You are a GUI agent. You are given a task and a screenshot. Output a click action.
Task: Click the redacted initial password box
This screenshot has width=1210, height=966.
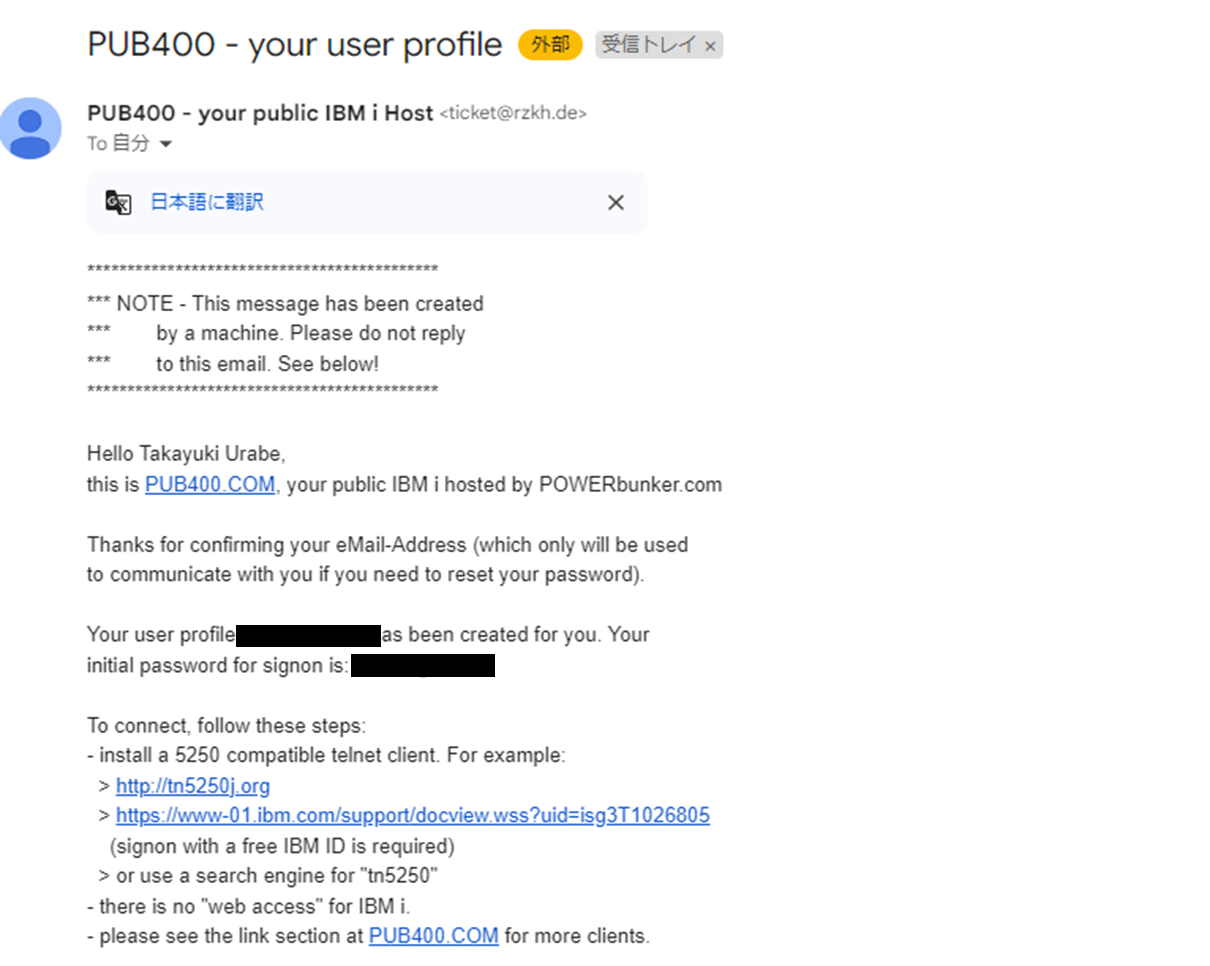[424, 665]
